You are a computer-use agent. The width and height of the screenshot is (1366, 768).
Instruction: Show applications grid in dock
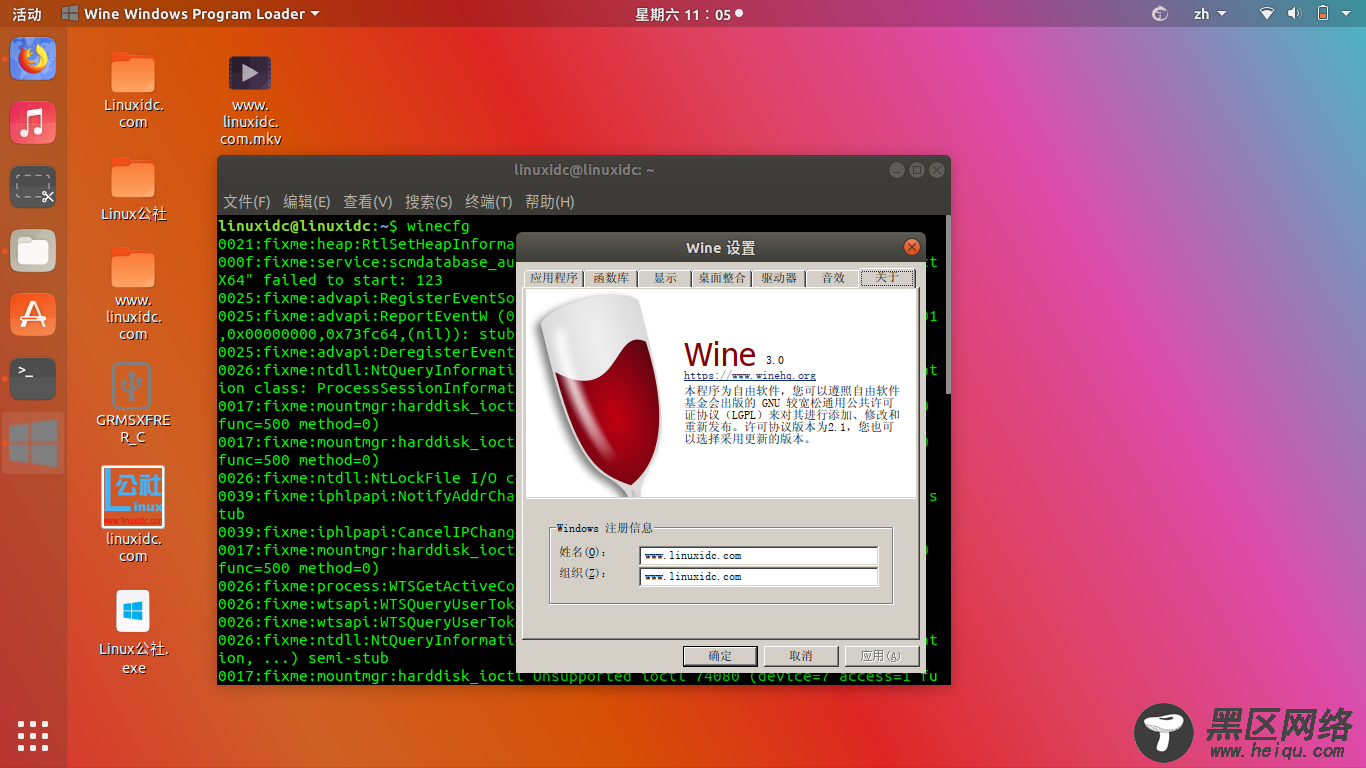[33, 736]
